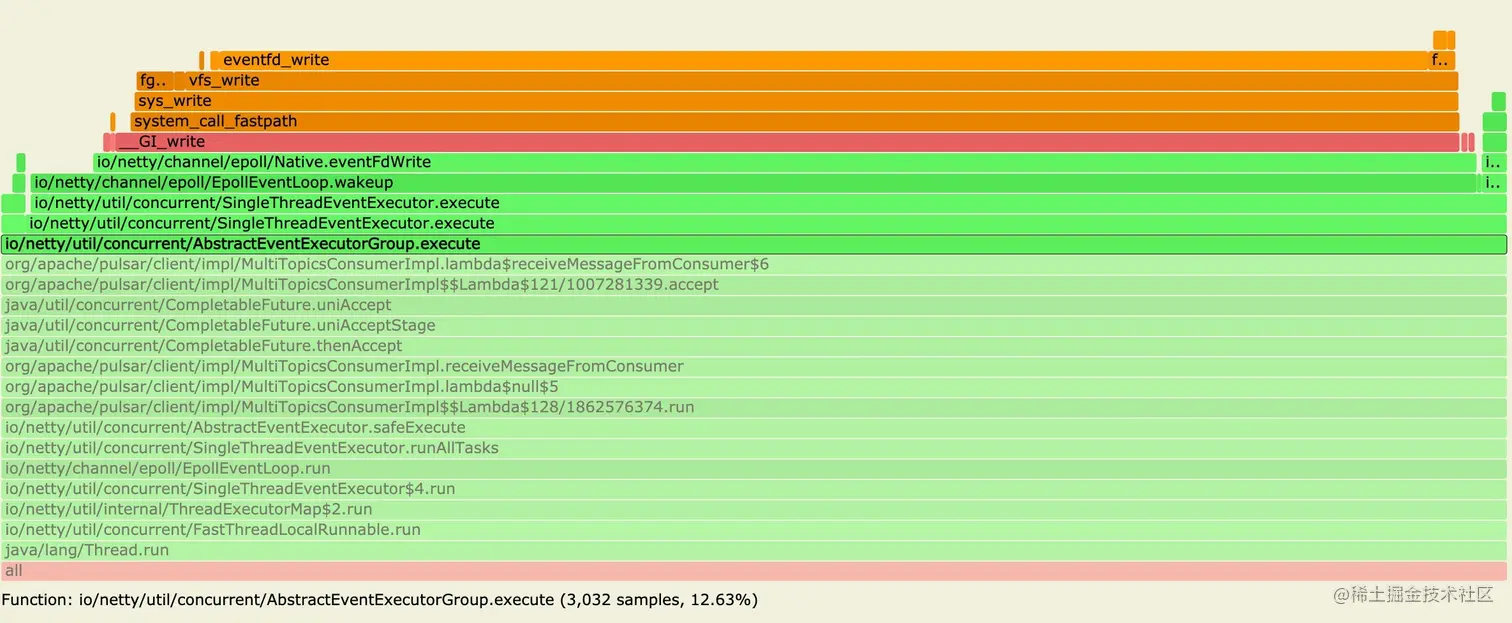
Task: Select the MultiTopicsConsumerImpl.lambda$null$5 frame
Action: click(754, 387)
